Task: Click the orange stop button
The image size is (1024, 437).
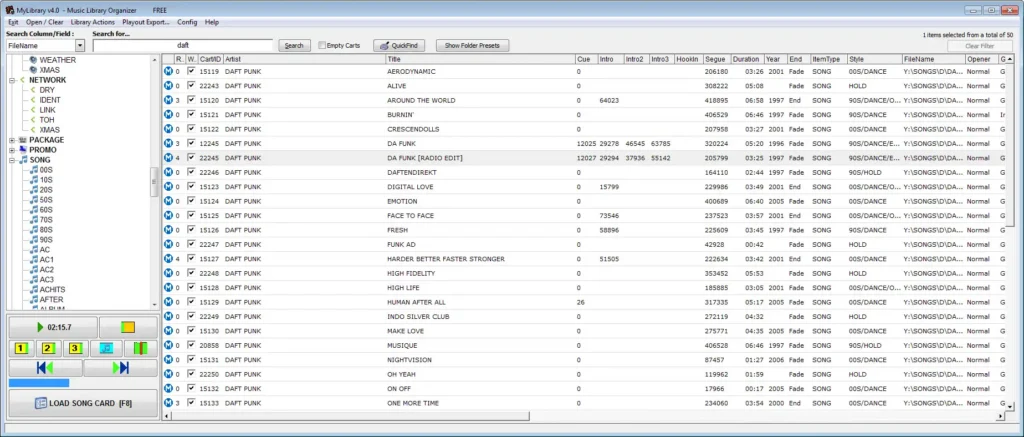Action: 128,327
